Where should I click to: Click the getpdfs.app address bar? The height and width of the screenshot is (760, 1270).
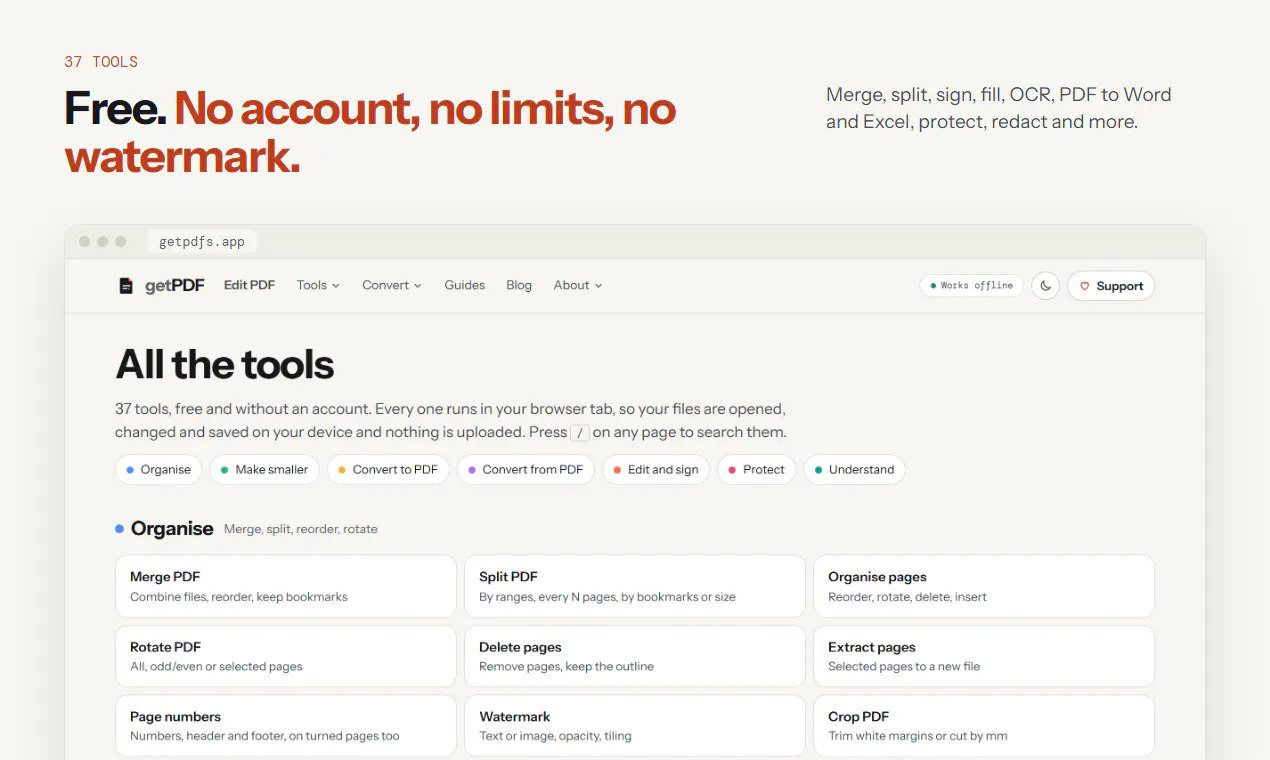pyautogui.click(x=202, y=242)
